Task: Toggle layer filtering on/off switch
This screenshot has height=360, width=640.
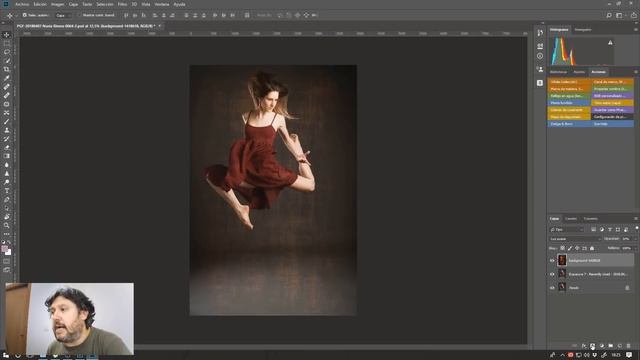Action: [x=636, y=228]
